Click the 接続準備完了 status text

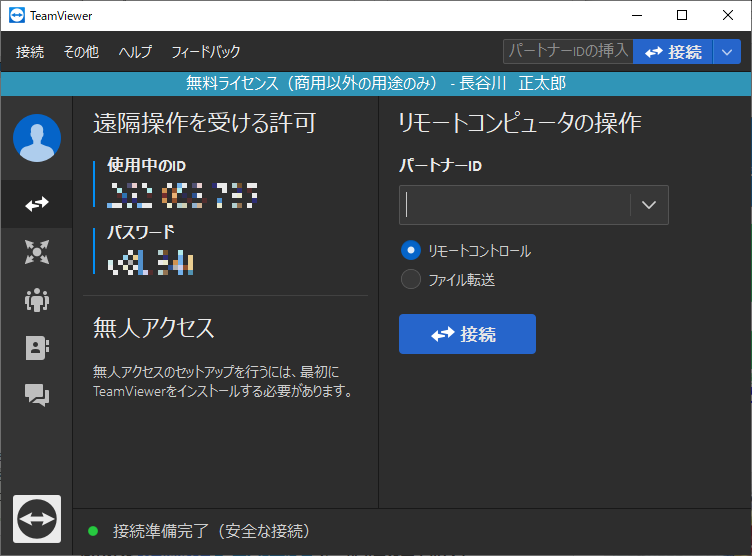[212, 531]
